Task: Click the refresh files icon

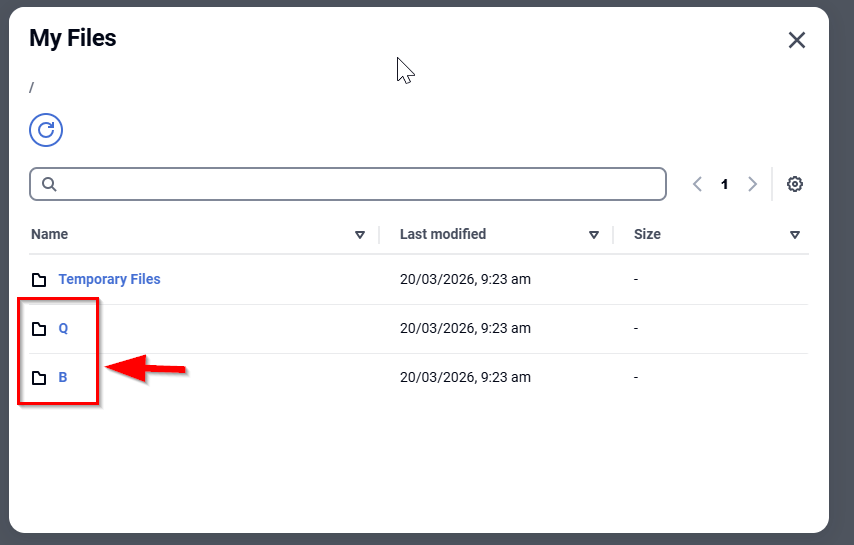Action: 46,129
